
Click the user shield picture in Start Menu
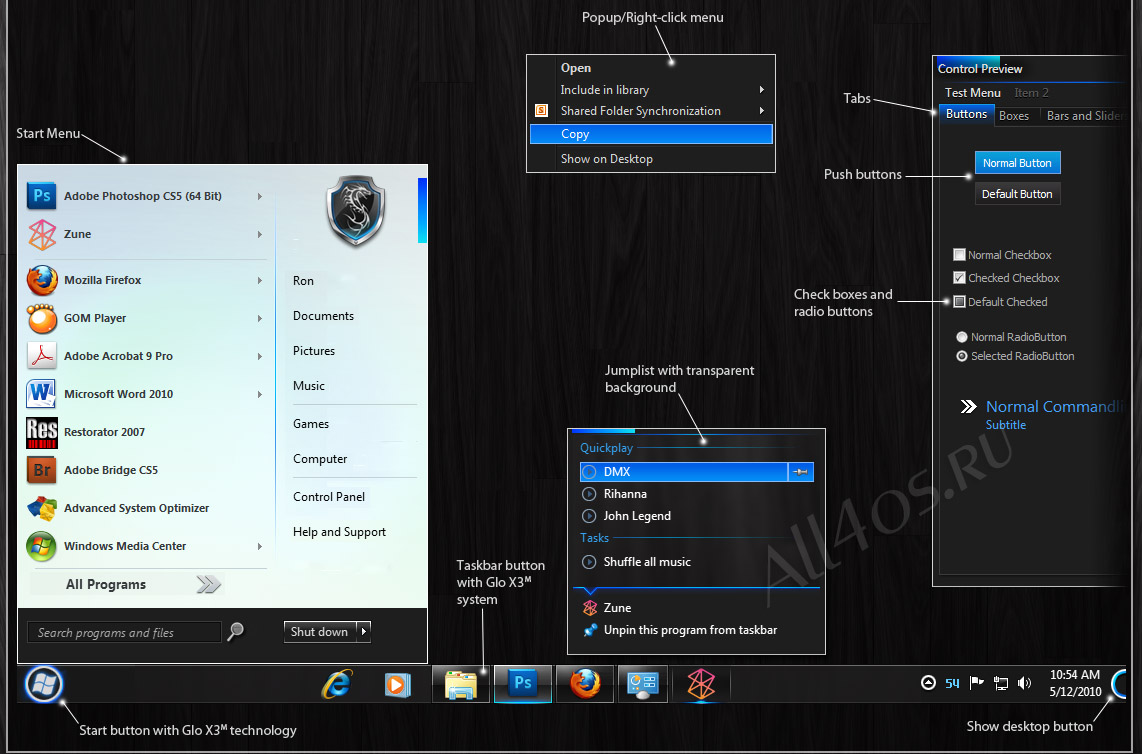355,210
